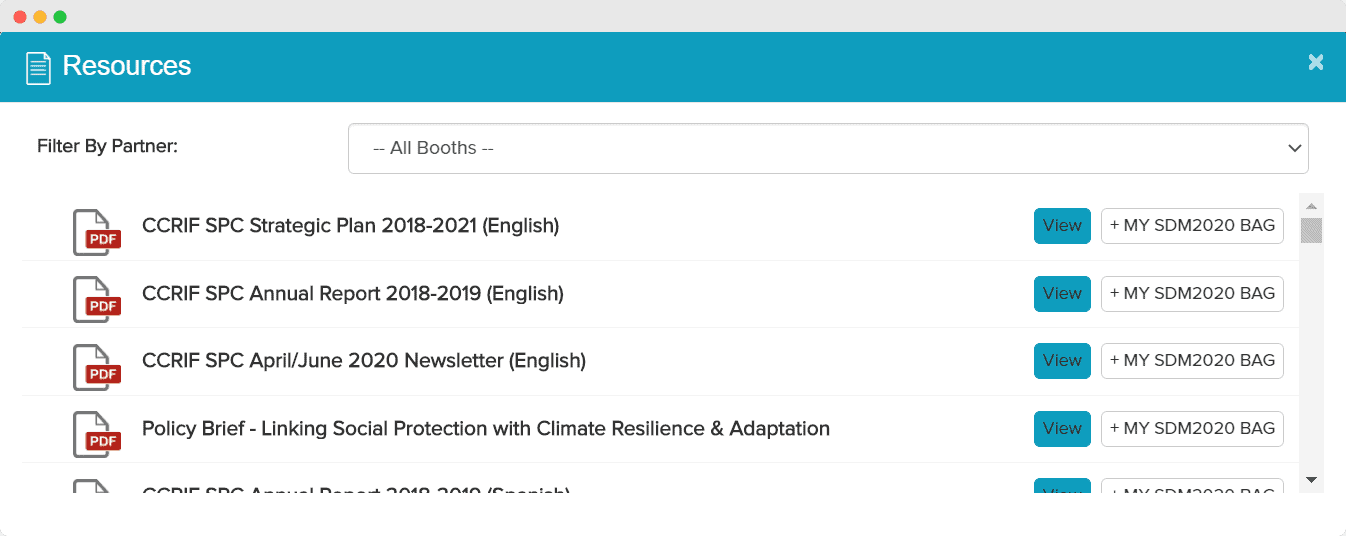Click PDF icon for April/June 2020 Newsletter
This screenshot has width=1346, height=536.
(97, 367)
